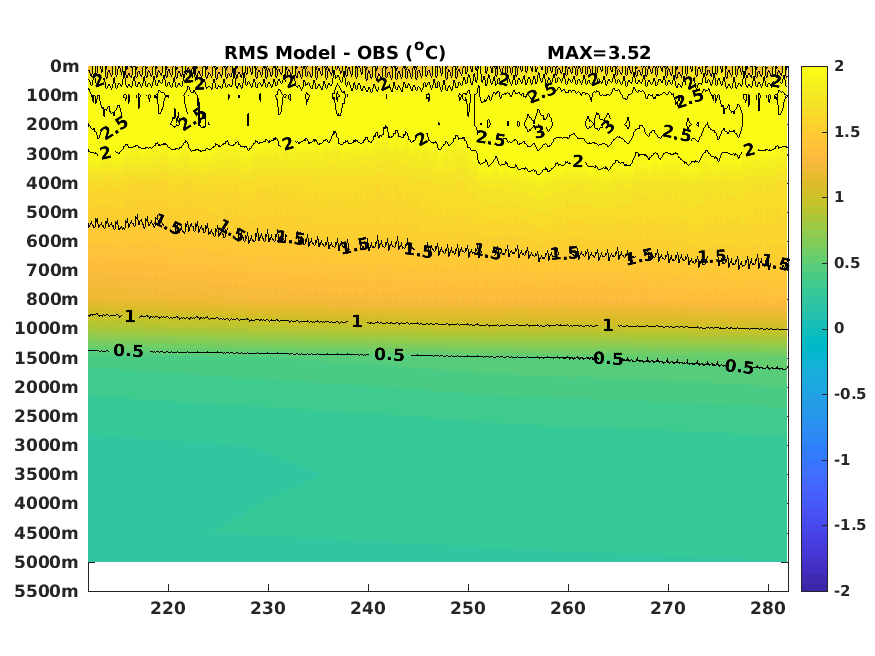Click the '200m' depth axis label

click(x=52, y=124)
